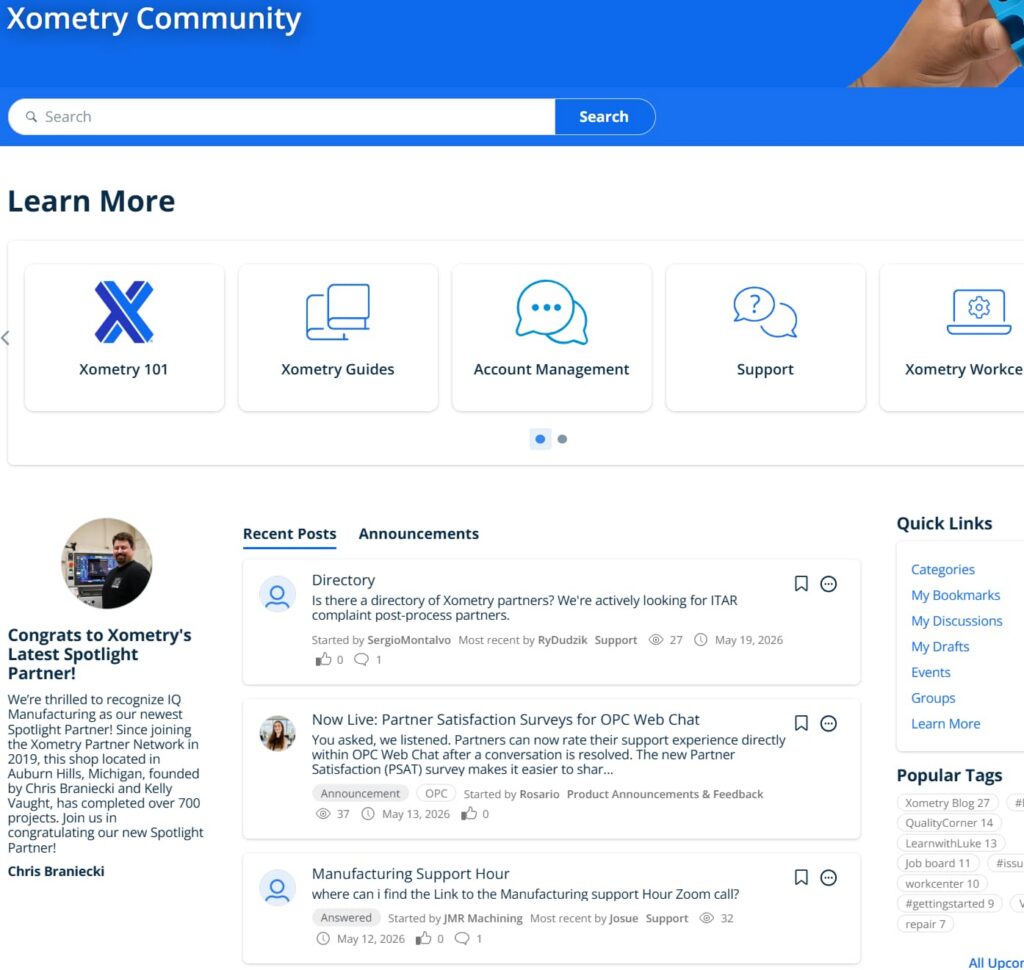Click comment icon on Directory post
Screen dimensions: 1024x970
pos(361,660)
